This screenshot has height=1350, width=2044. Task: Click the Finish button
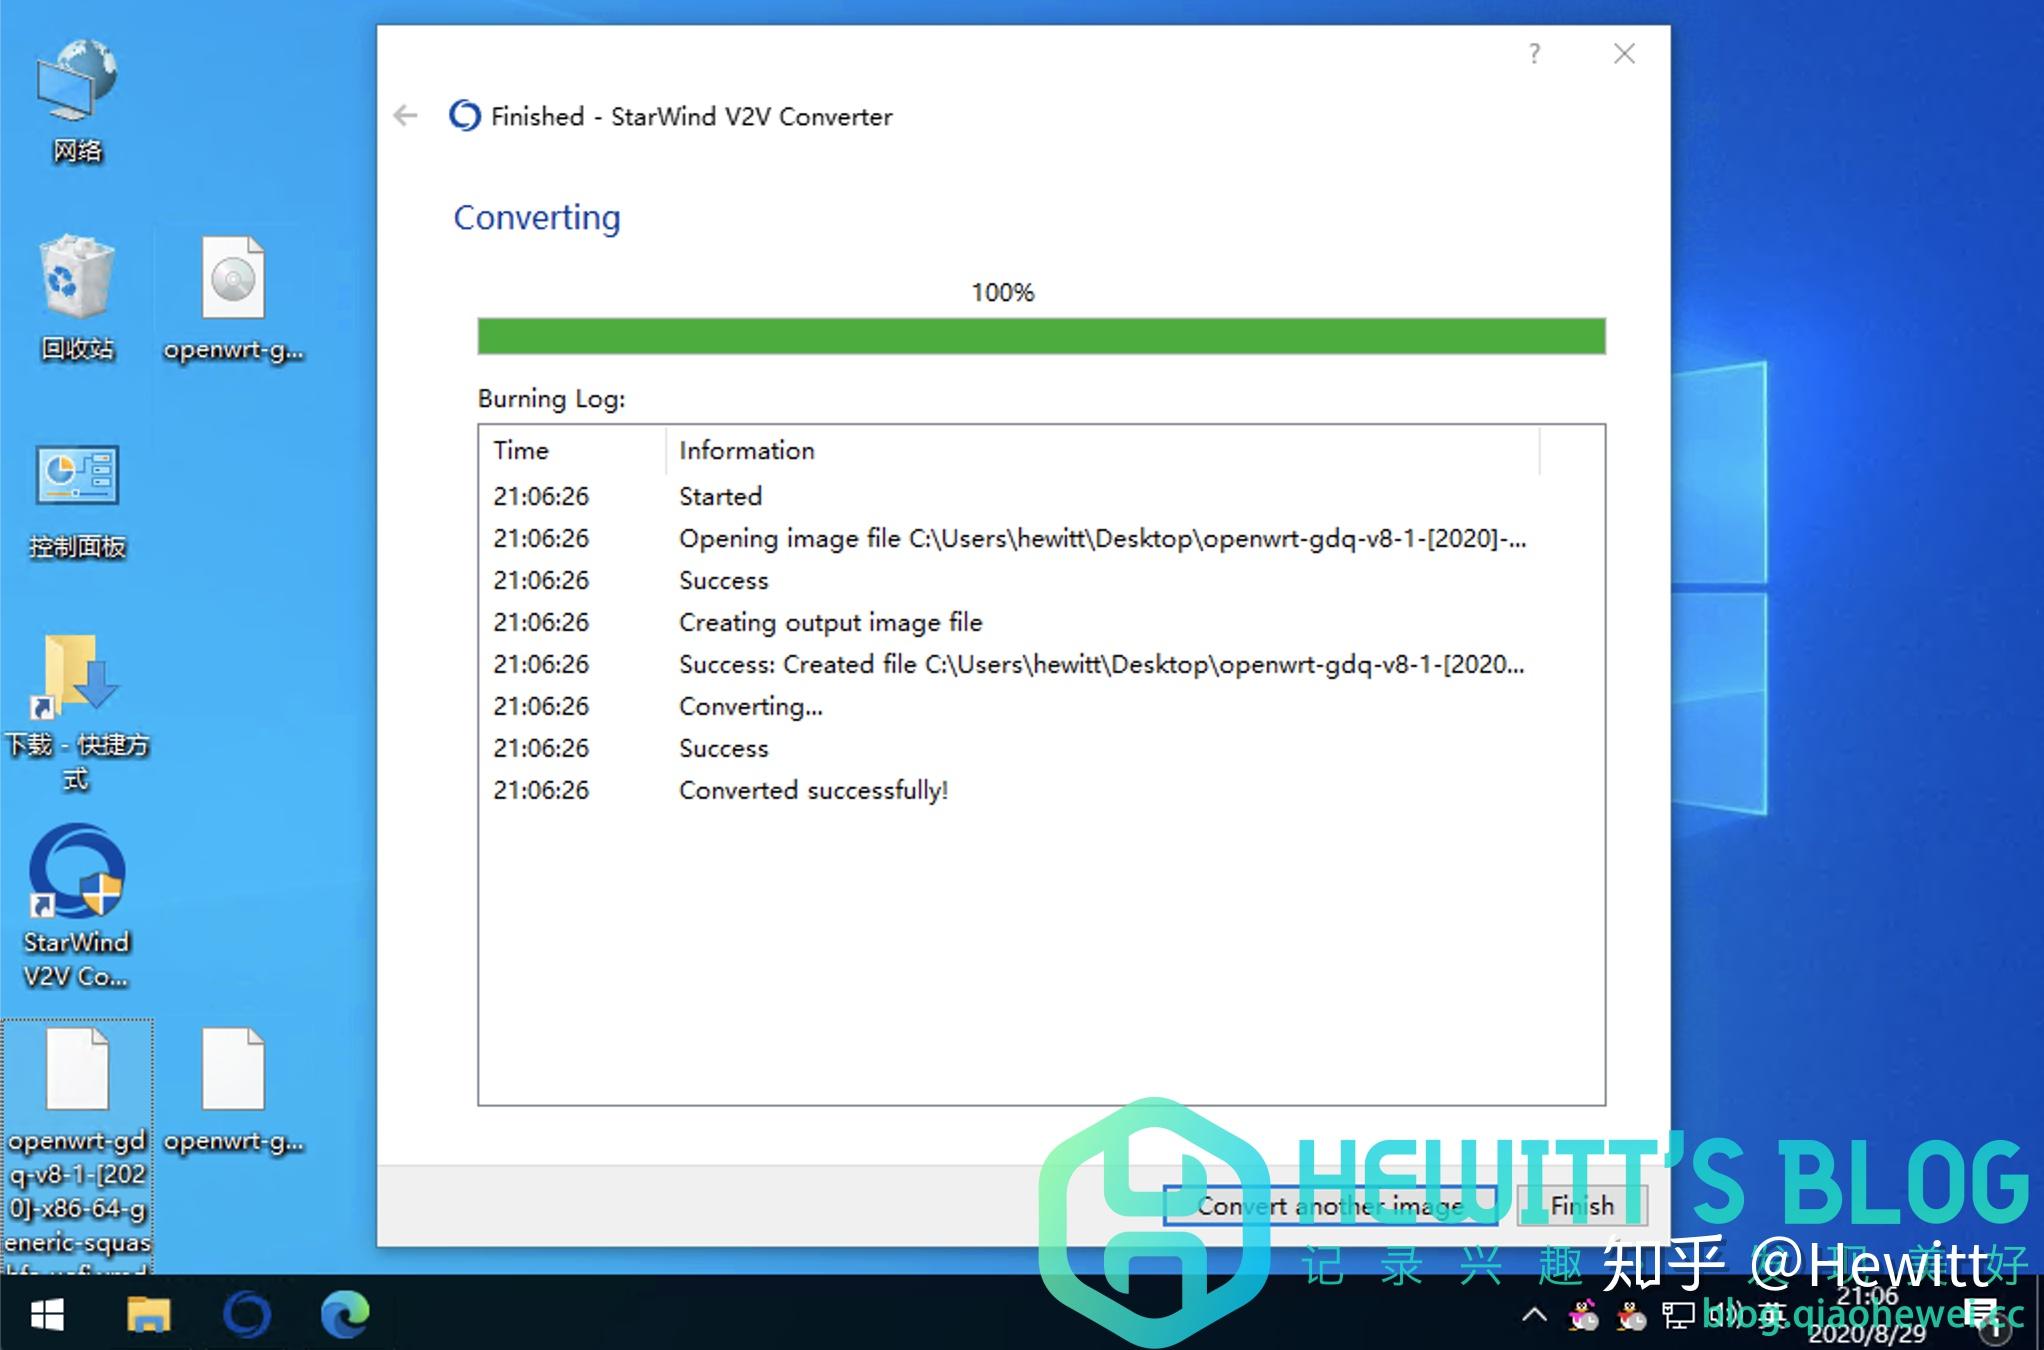[x=1582, y=1205]
